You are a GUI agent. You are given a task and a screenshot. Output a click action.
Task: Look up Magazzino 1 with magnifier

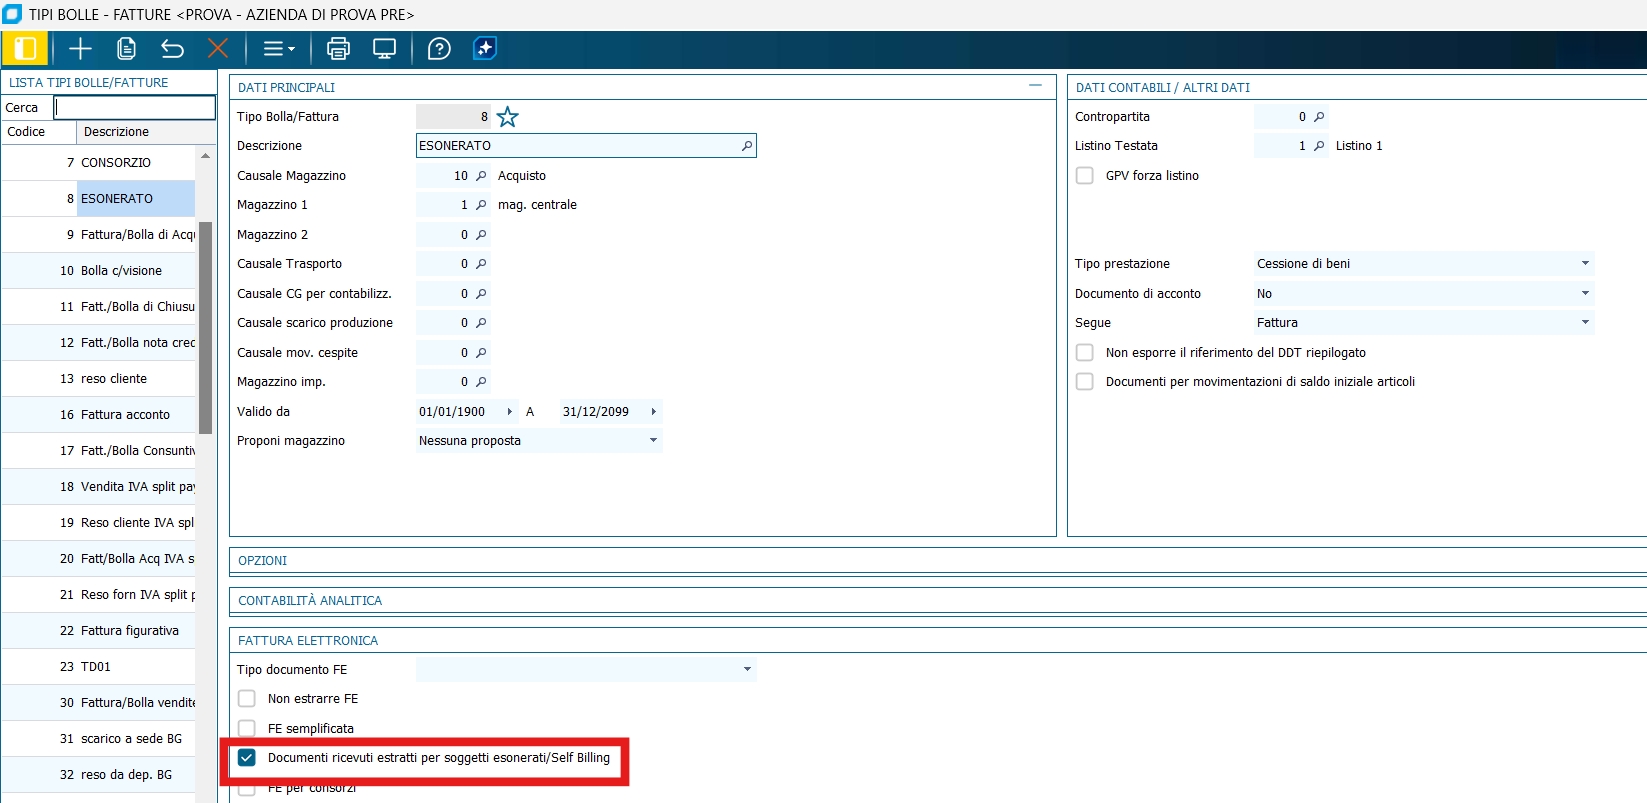click(x=481, y=205)
